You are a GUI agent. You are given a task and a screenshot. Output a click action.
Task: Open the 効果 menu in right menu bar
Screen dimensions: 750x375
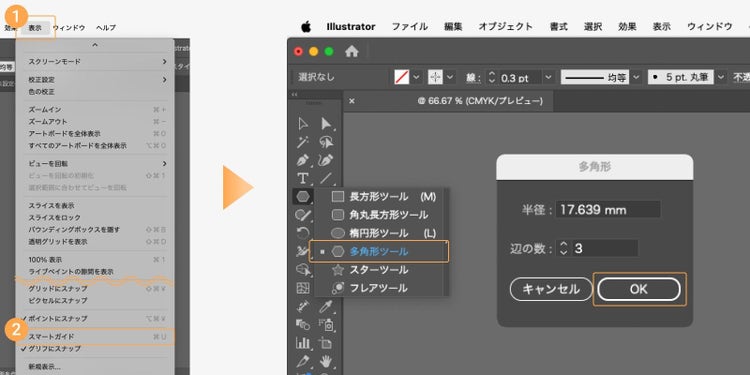pos(627,27)
